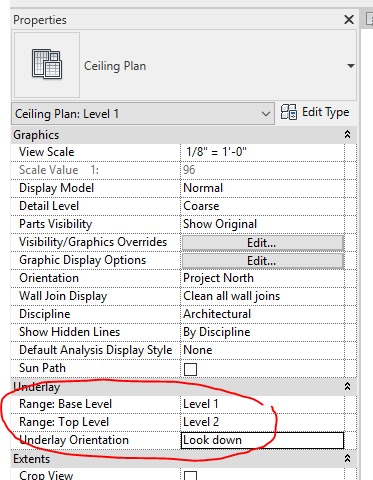This screenshot has height=480, width=373.
Task: Select the Wall Join Display label
Action: point(63,296)
